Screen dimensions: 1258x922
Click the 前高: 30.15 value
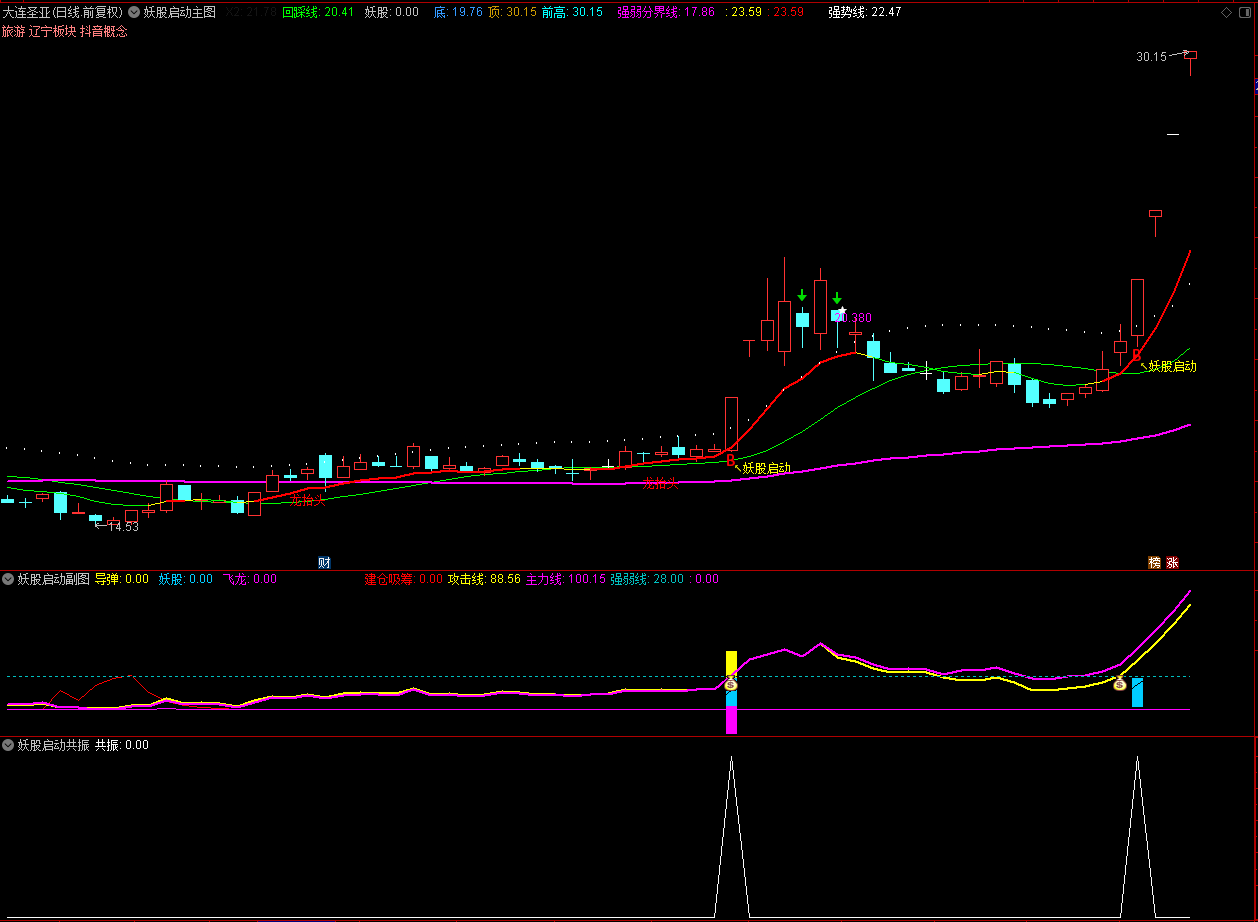tap(572, 12)
